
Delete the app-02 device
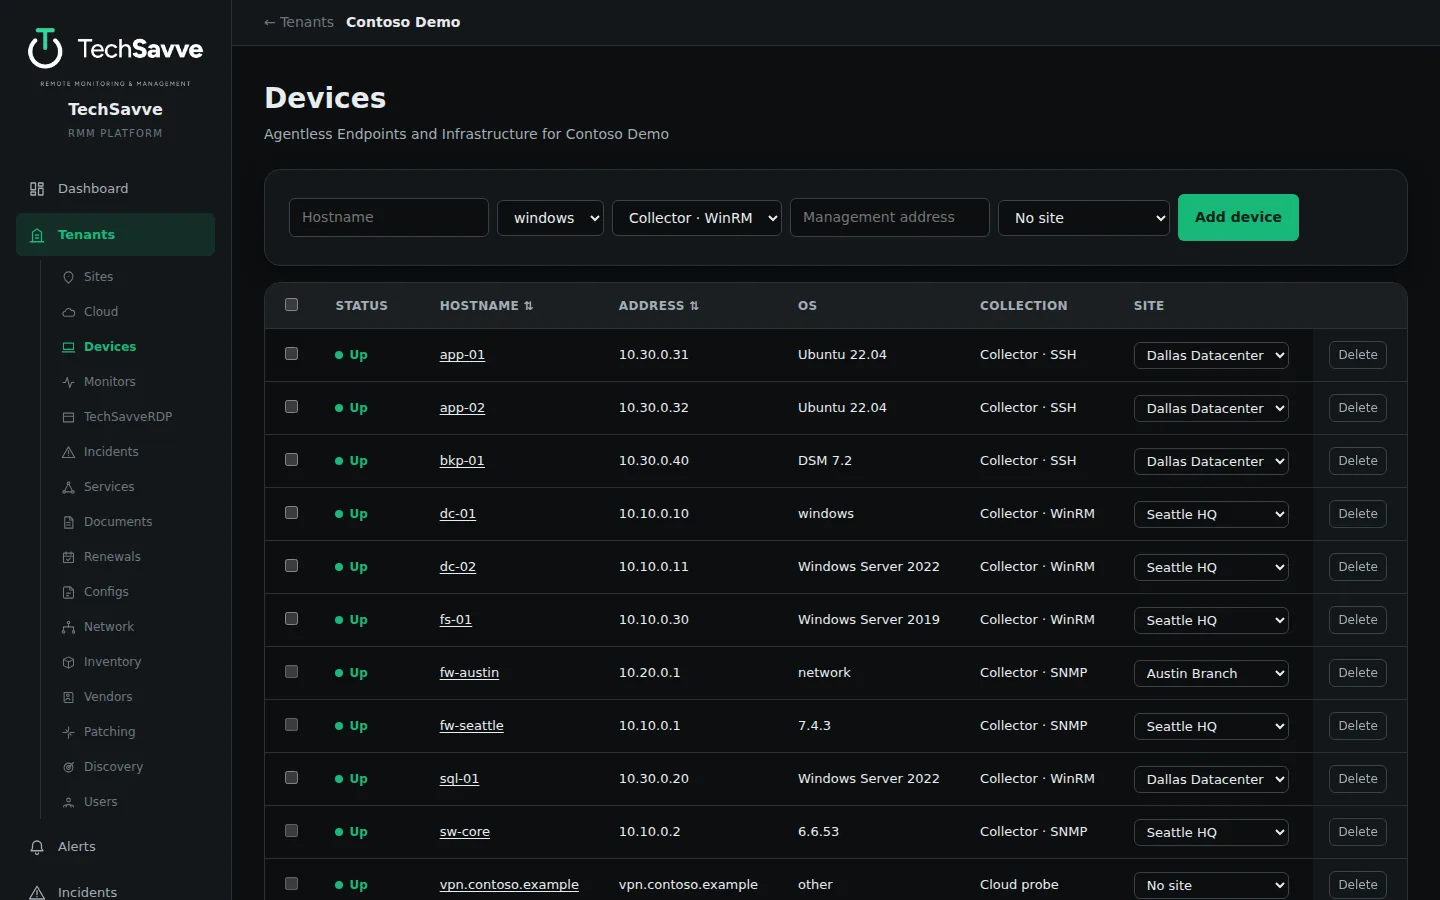[x=1357, y=408]
